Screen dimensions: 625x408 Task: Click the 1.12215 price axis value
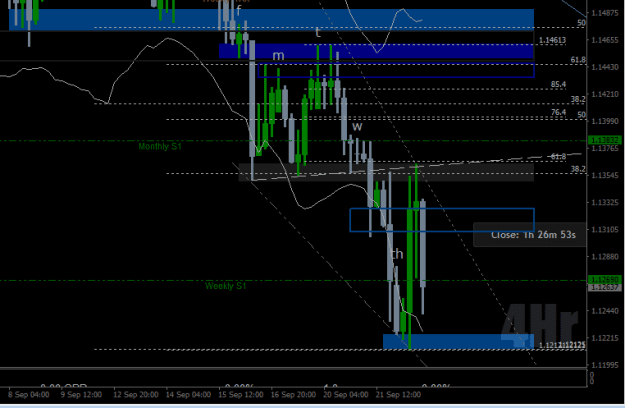(605, 338)
